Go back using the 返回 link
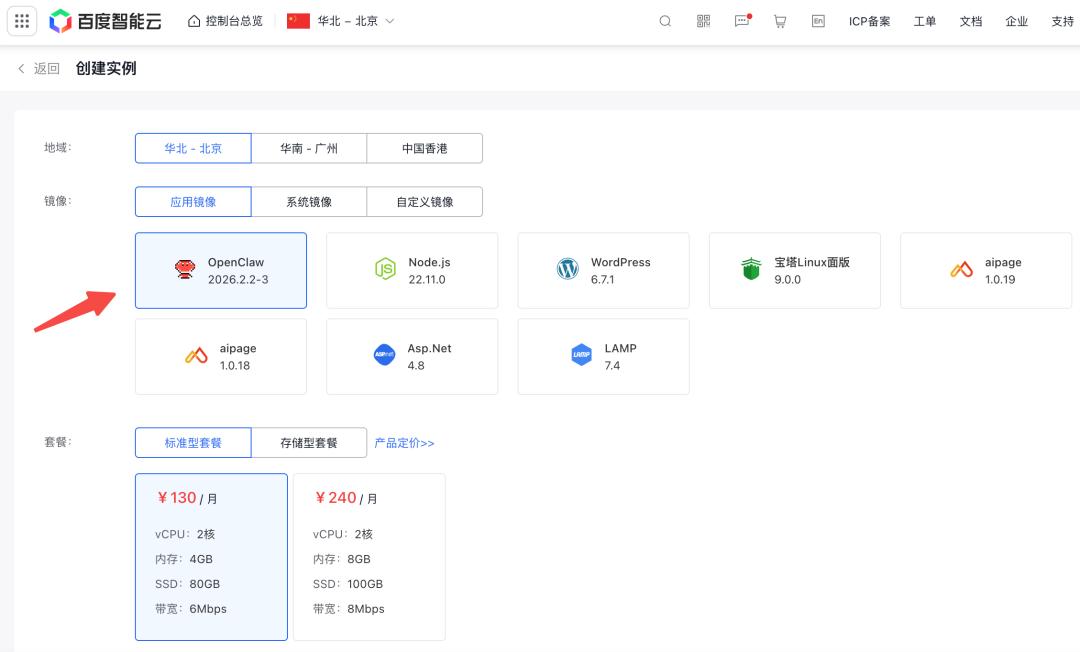 (39, 69)
